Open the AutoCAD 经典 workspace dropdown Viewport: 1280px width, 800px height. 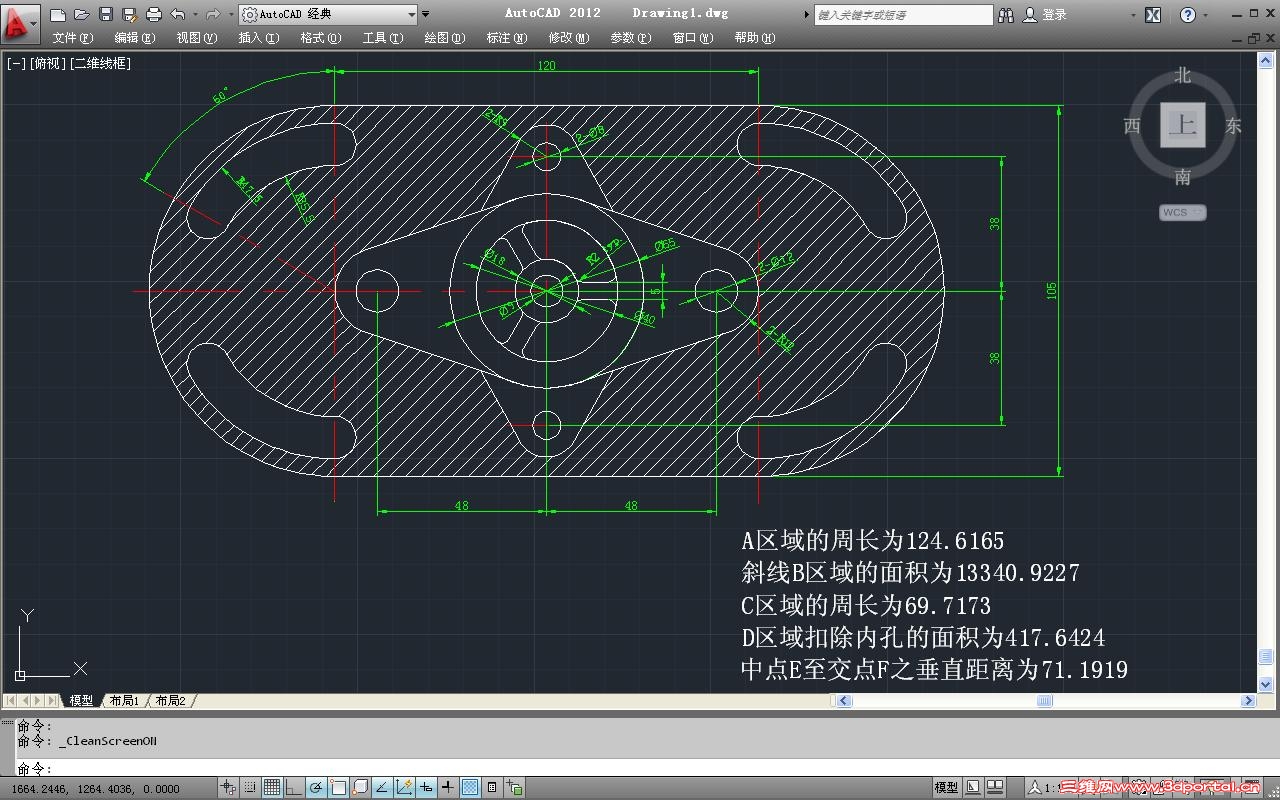[x=328, y=14]
